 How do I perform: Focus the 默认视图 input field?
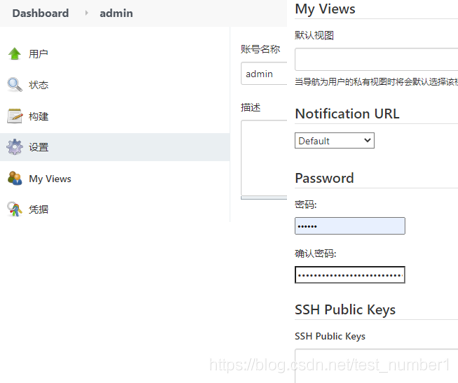376,59
